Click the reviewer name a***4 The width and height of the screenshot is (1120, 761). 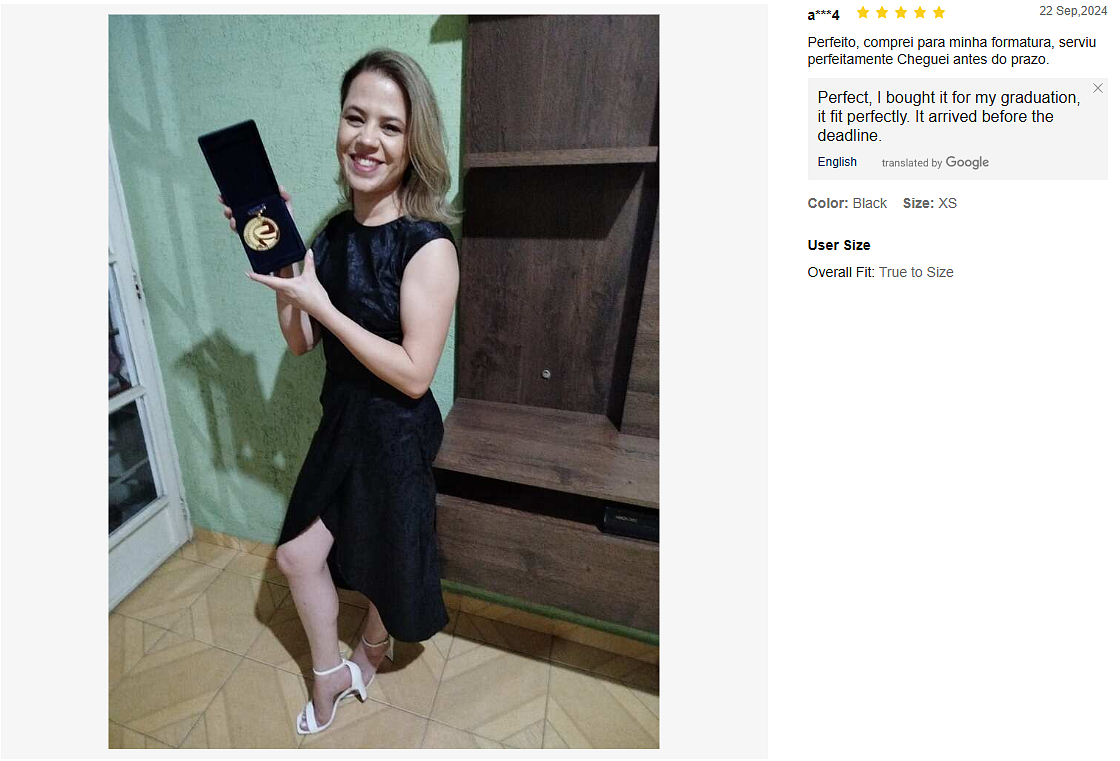[x=823, y=14]
